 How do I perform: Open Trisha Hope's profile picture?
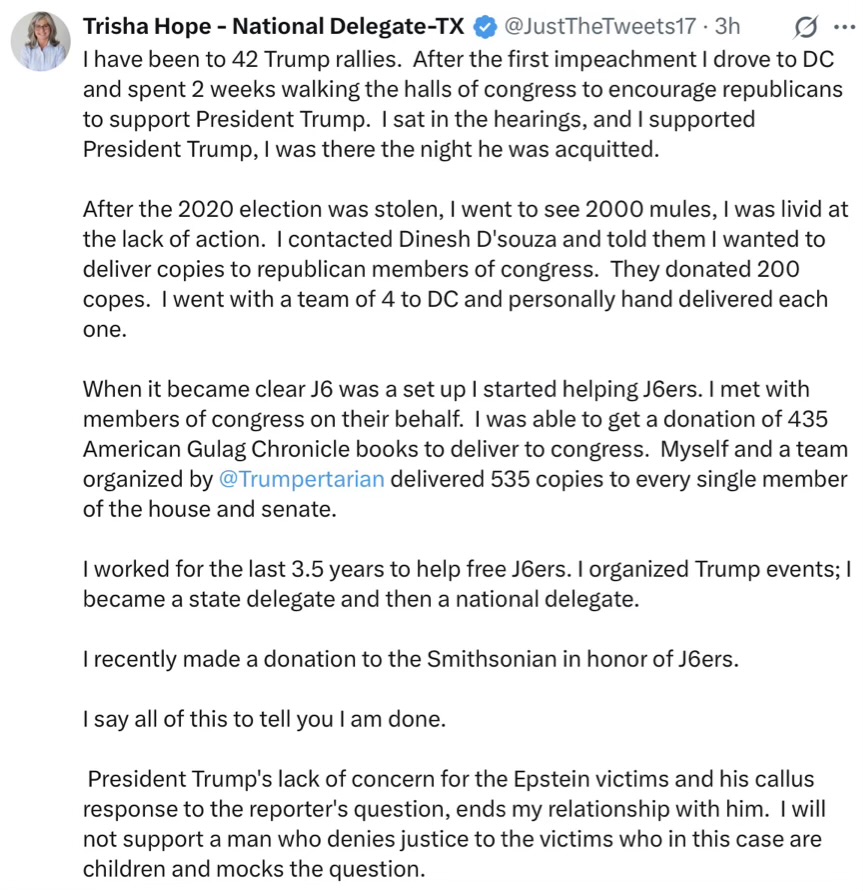40,41
